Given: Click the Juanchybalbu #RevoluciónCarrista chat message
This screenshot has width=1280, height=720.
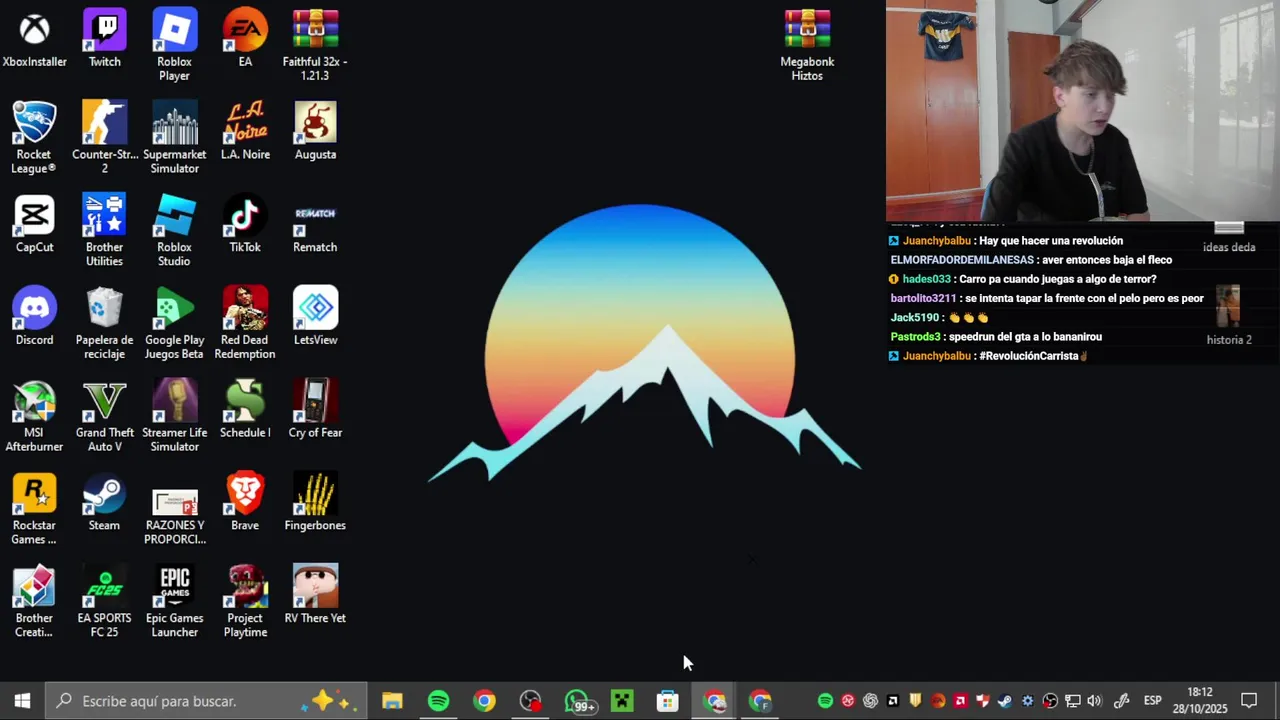Looking at the screenshot, I should coord(988,356).
